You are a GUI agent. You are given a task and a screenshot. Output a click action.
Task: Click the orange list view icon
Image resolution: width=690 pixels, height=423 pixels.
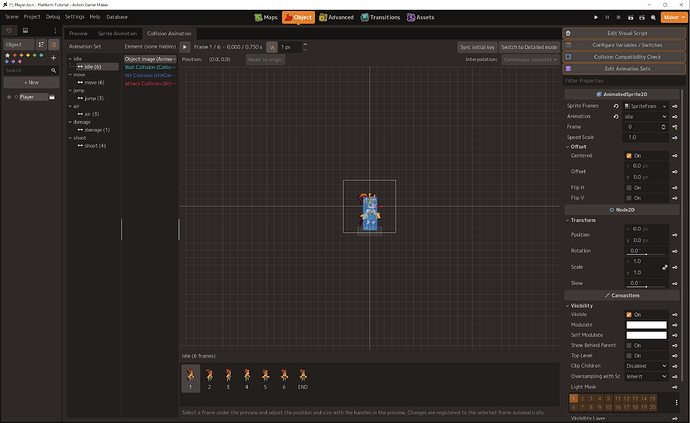coord(54,44)
